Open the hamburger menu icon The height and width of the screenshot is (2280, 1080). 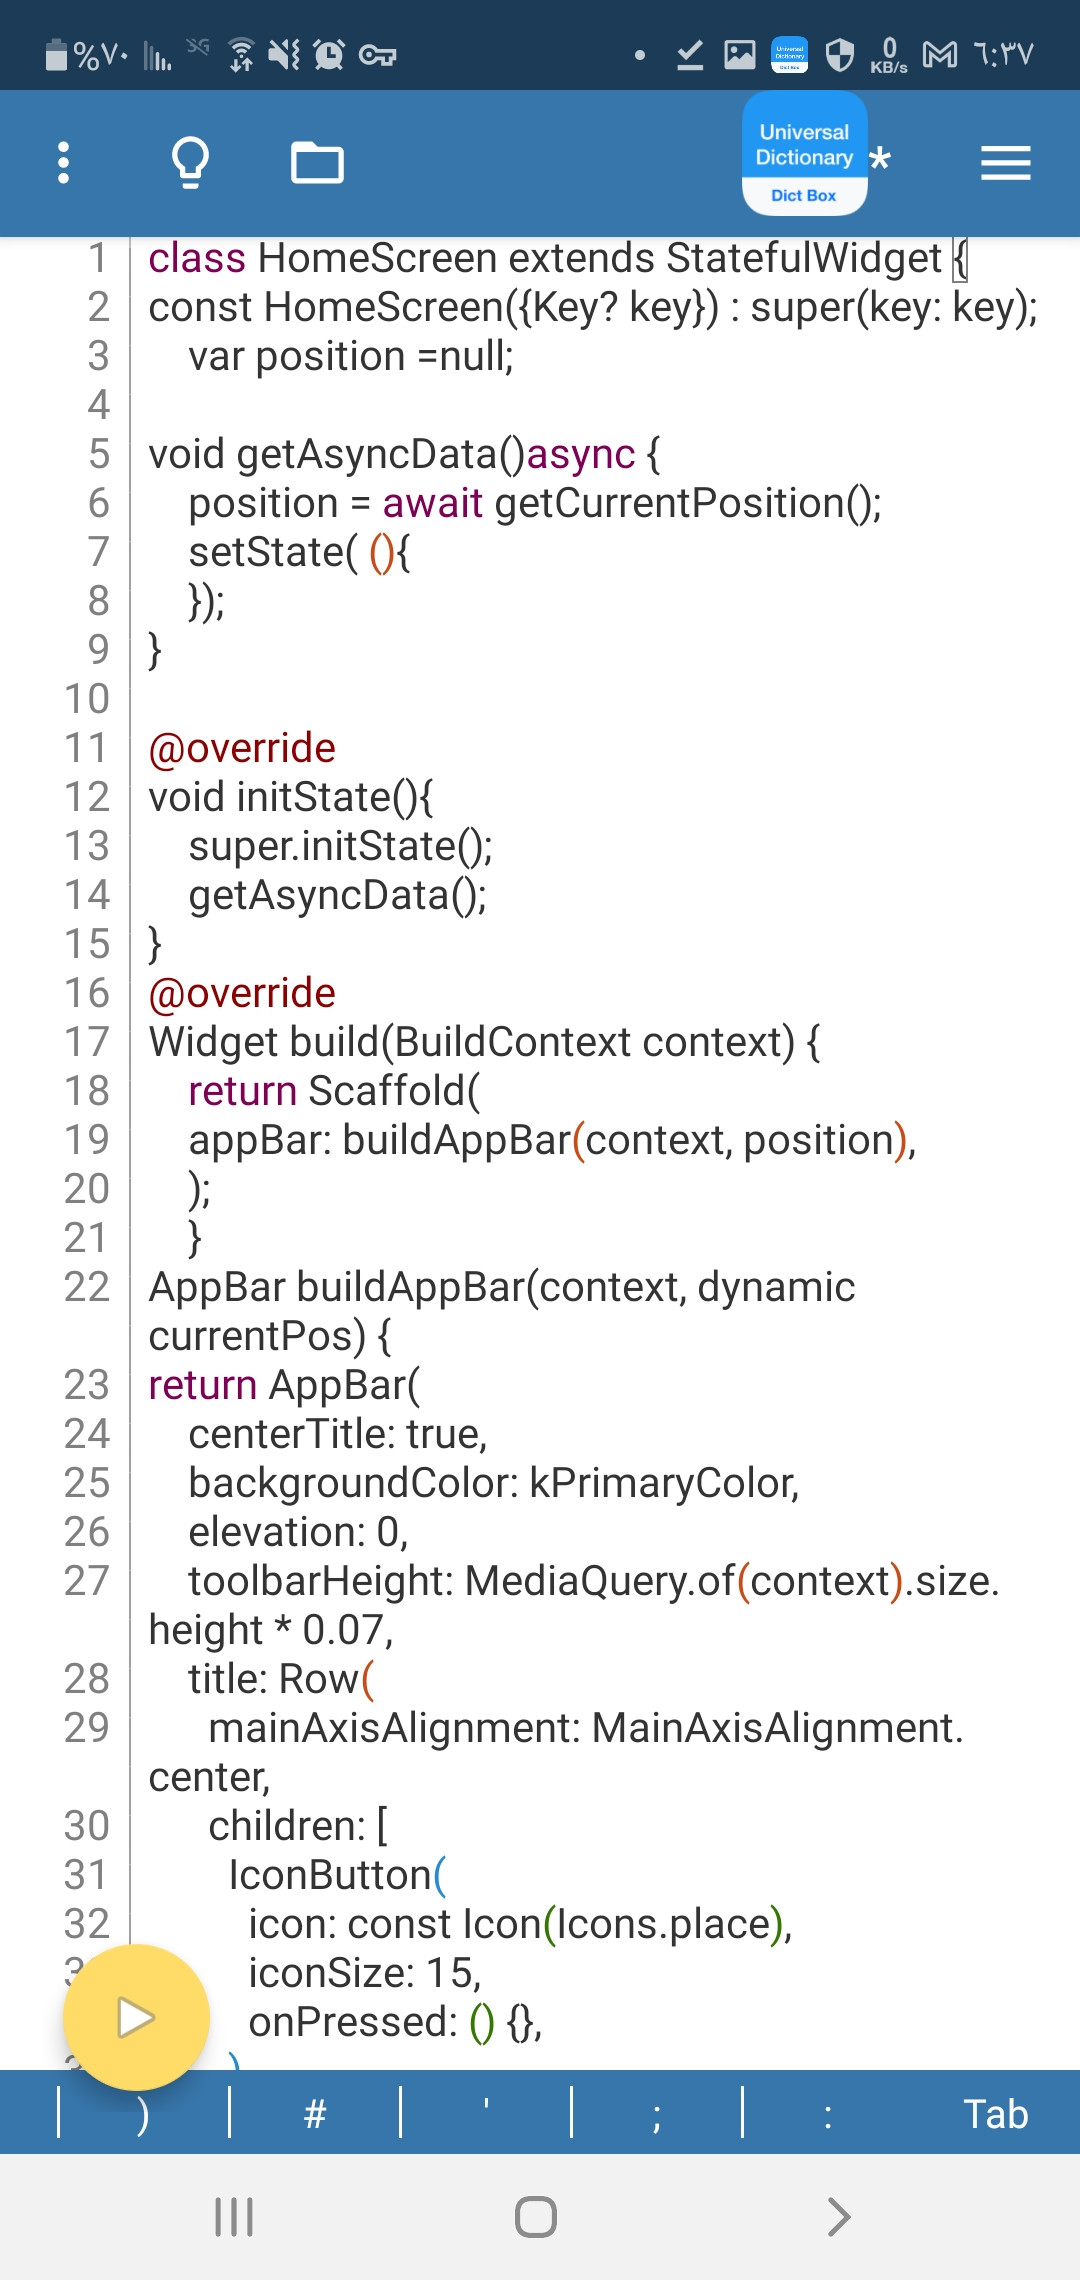click(x=1005, y=163)
